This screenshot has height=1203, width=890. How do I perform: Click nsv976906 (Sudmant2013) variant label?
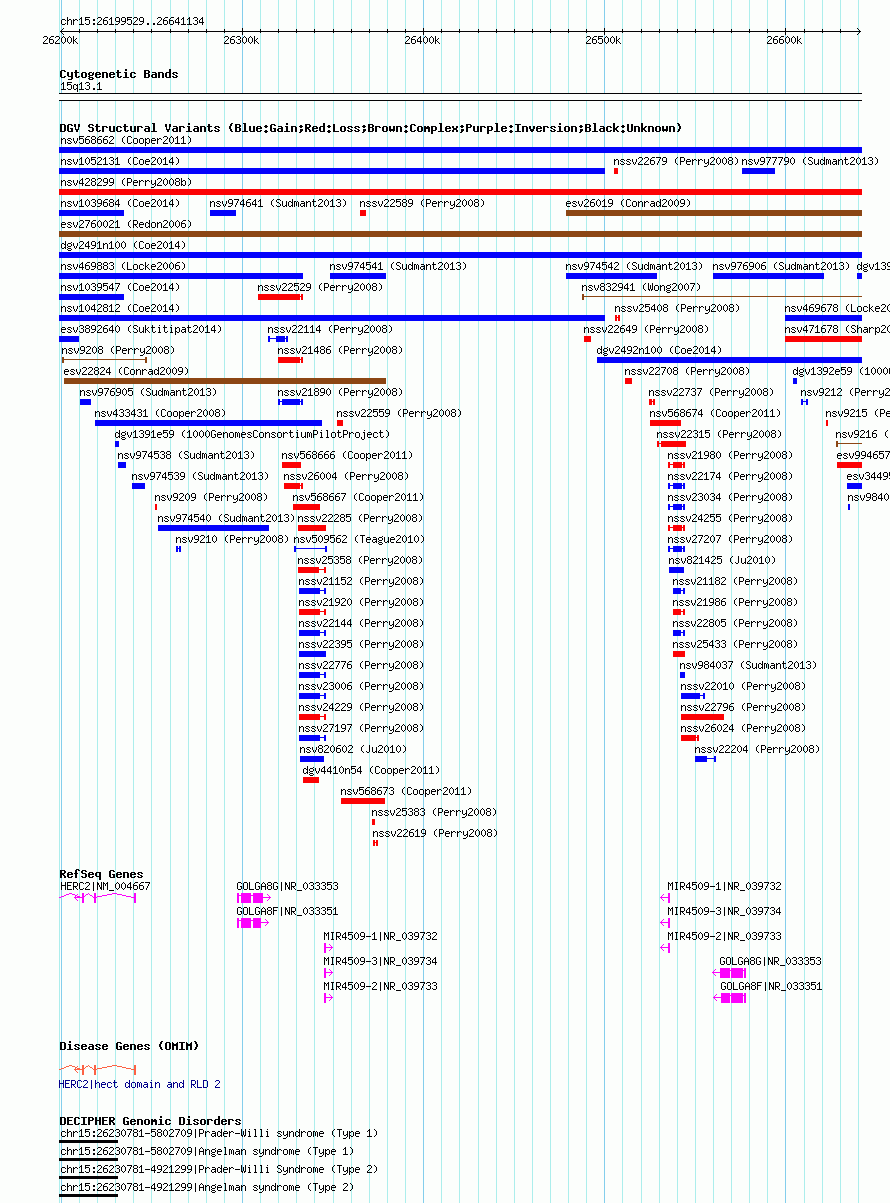coord(781,266)
